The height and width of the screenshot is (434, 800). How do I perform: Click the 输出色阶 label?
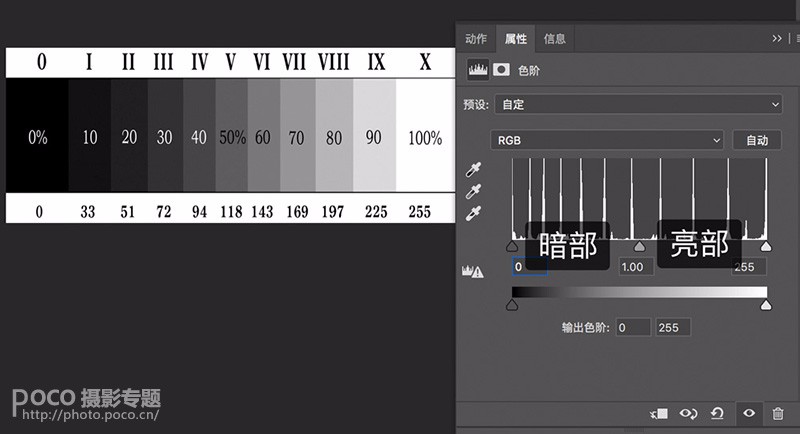pos(585,327)
